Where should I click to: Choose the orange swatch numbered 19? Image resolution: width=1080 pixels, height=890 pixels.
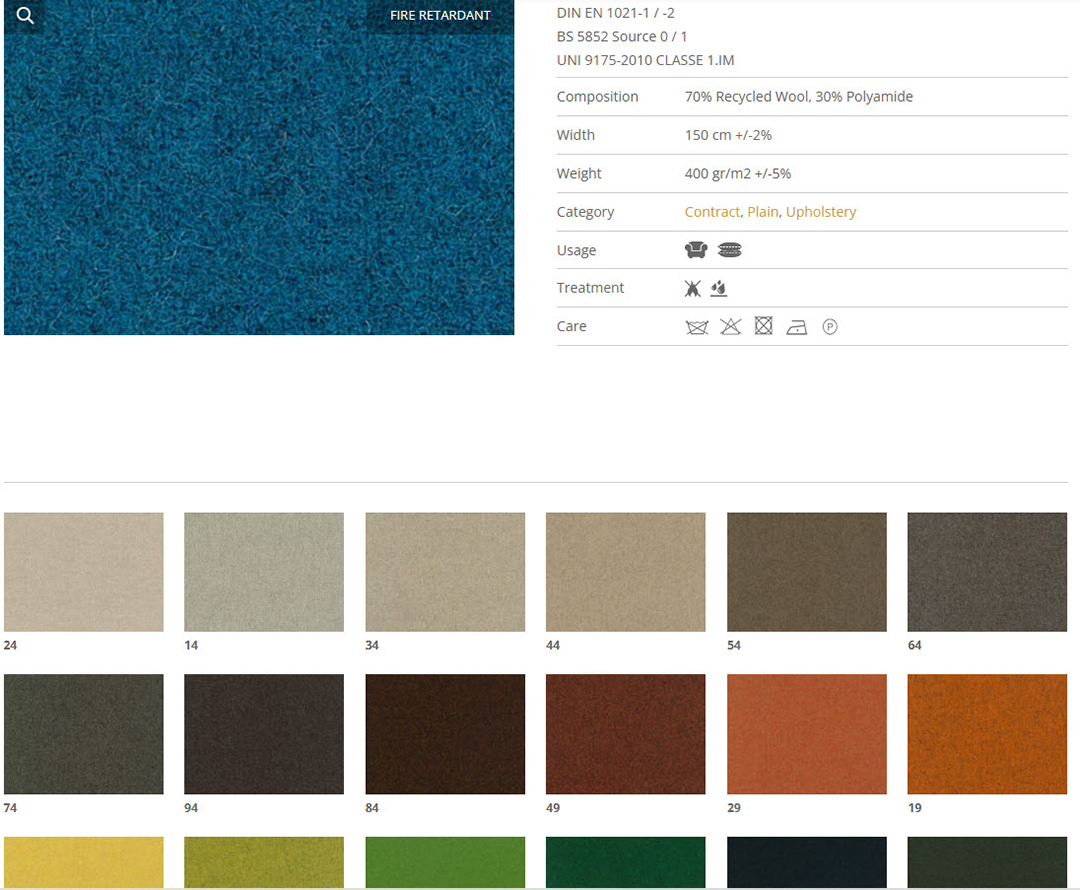tap(987, 734)
